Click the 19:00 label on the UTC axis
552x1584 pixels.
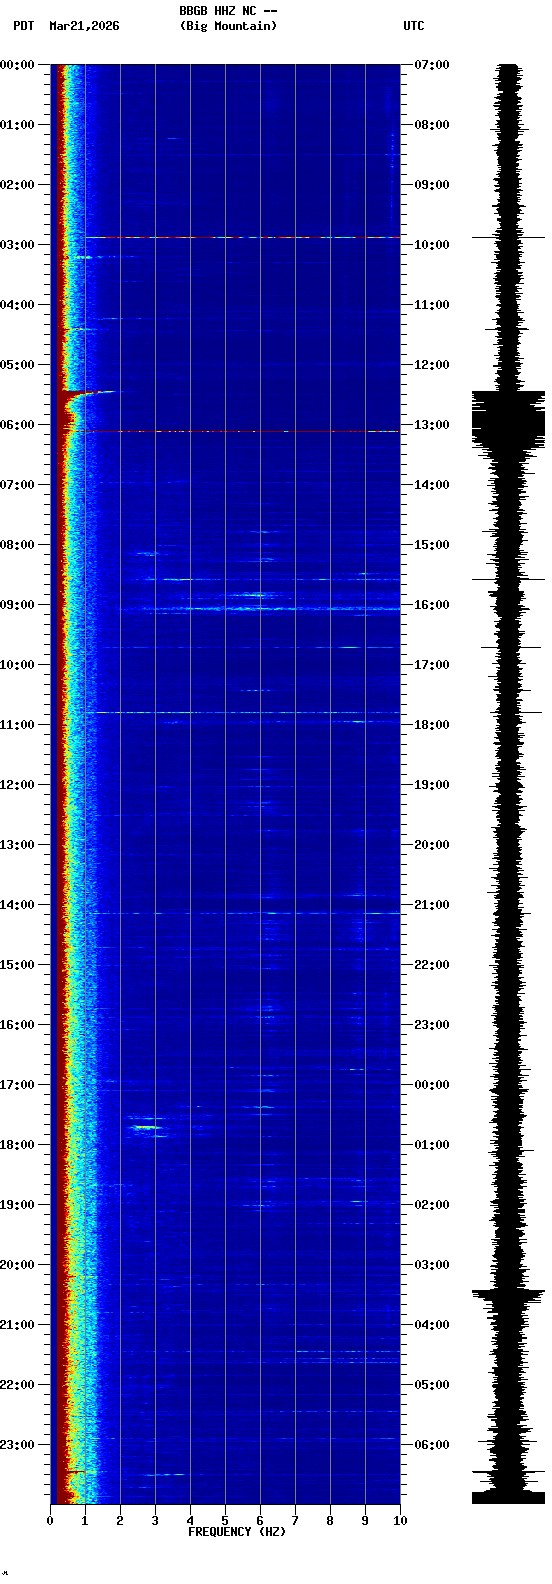tap(432, 785)
